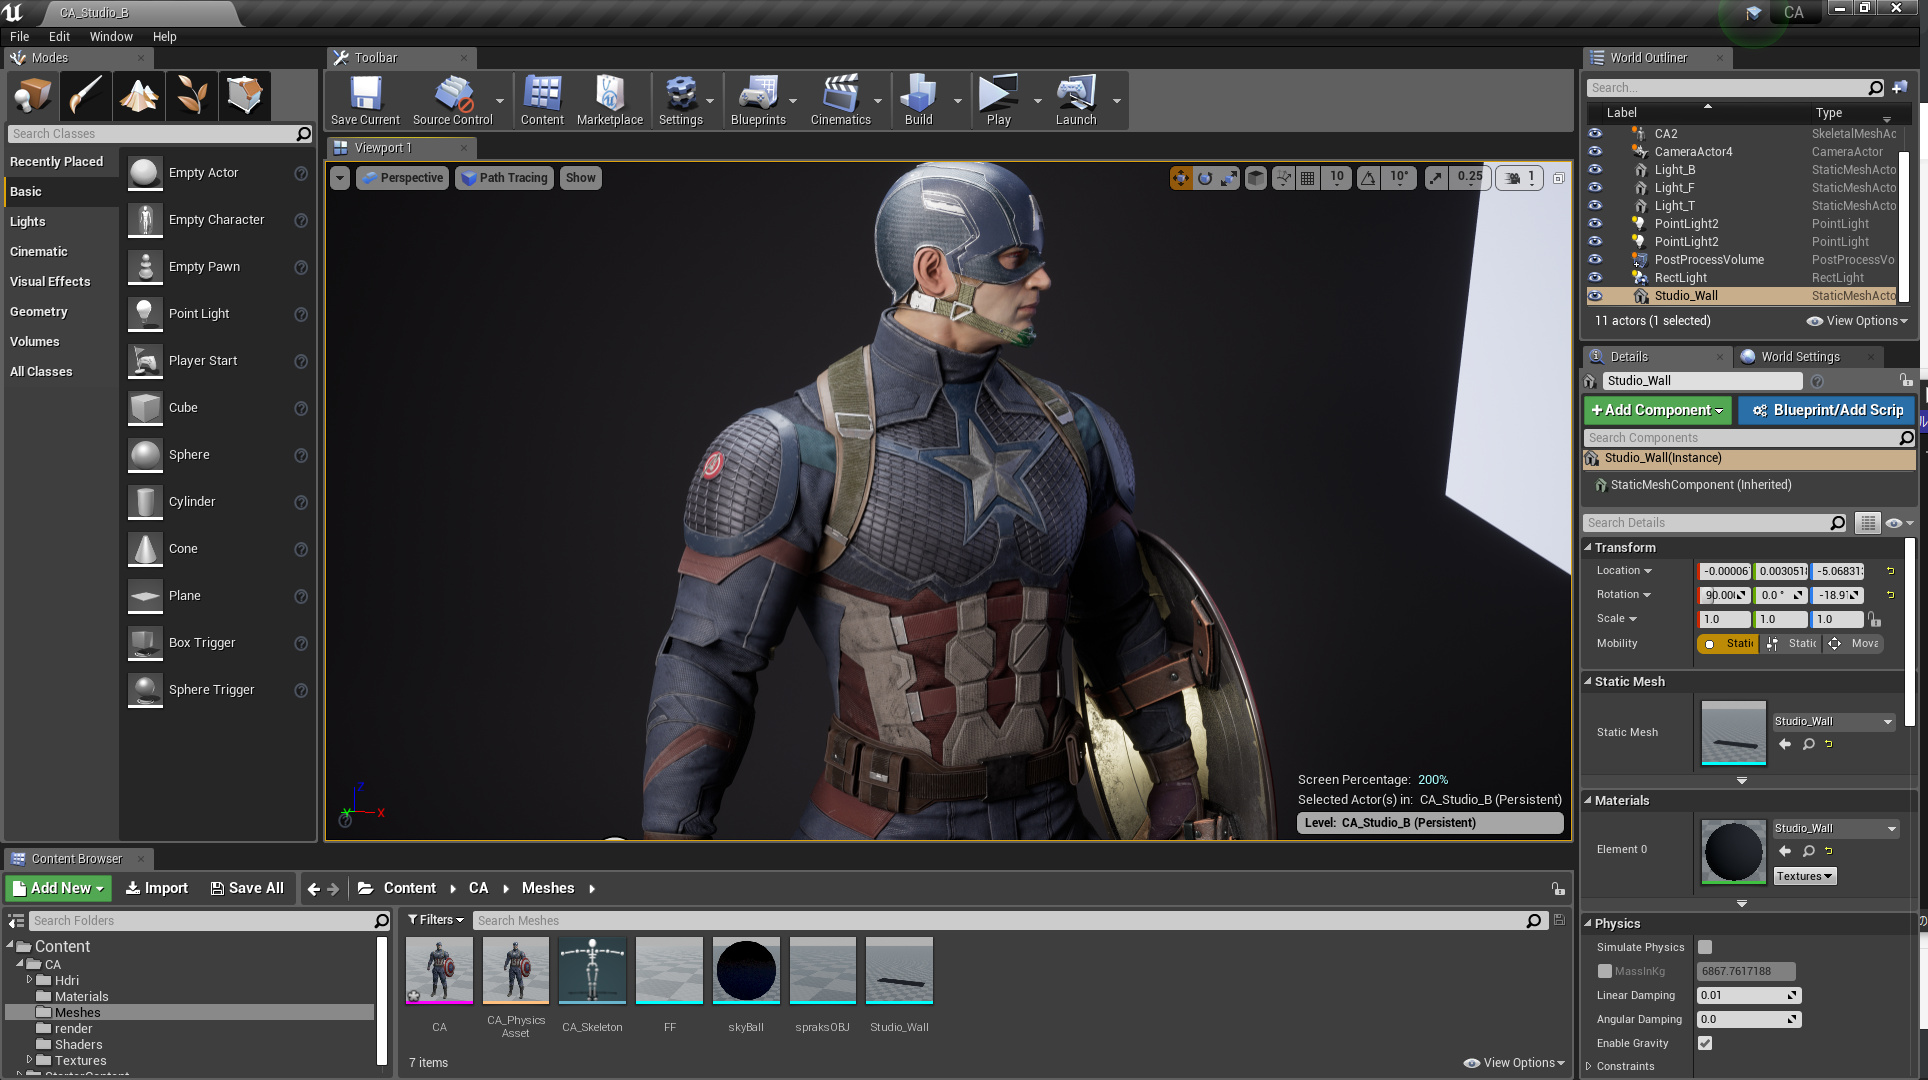The width and height of the screenshot is (1928, 1080).
Task: Select the Paint mode brush icon
Action: pyautogui.click(x=86, y=96)
